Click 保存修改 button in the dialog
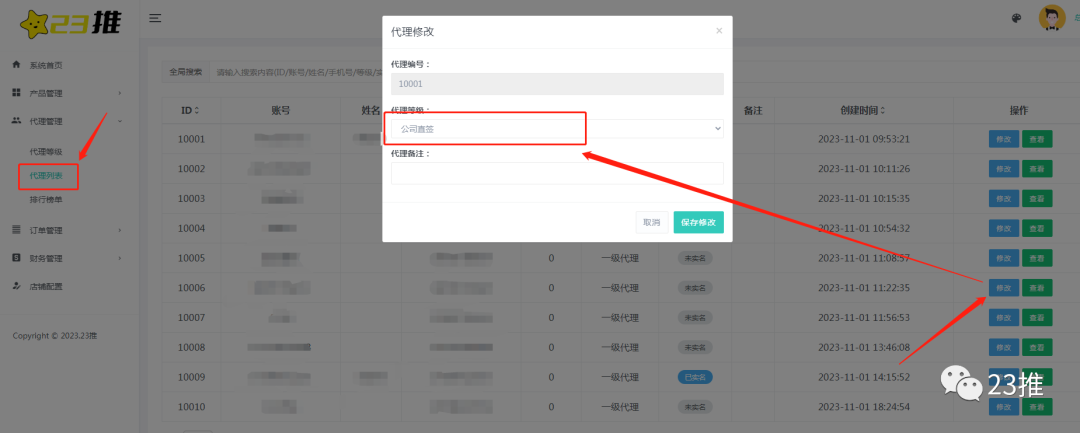 point(698,222)
